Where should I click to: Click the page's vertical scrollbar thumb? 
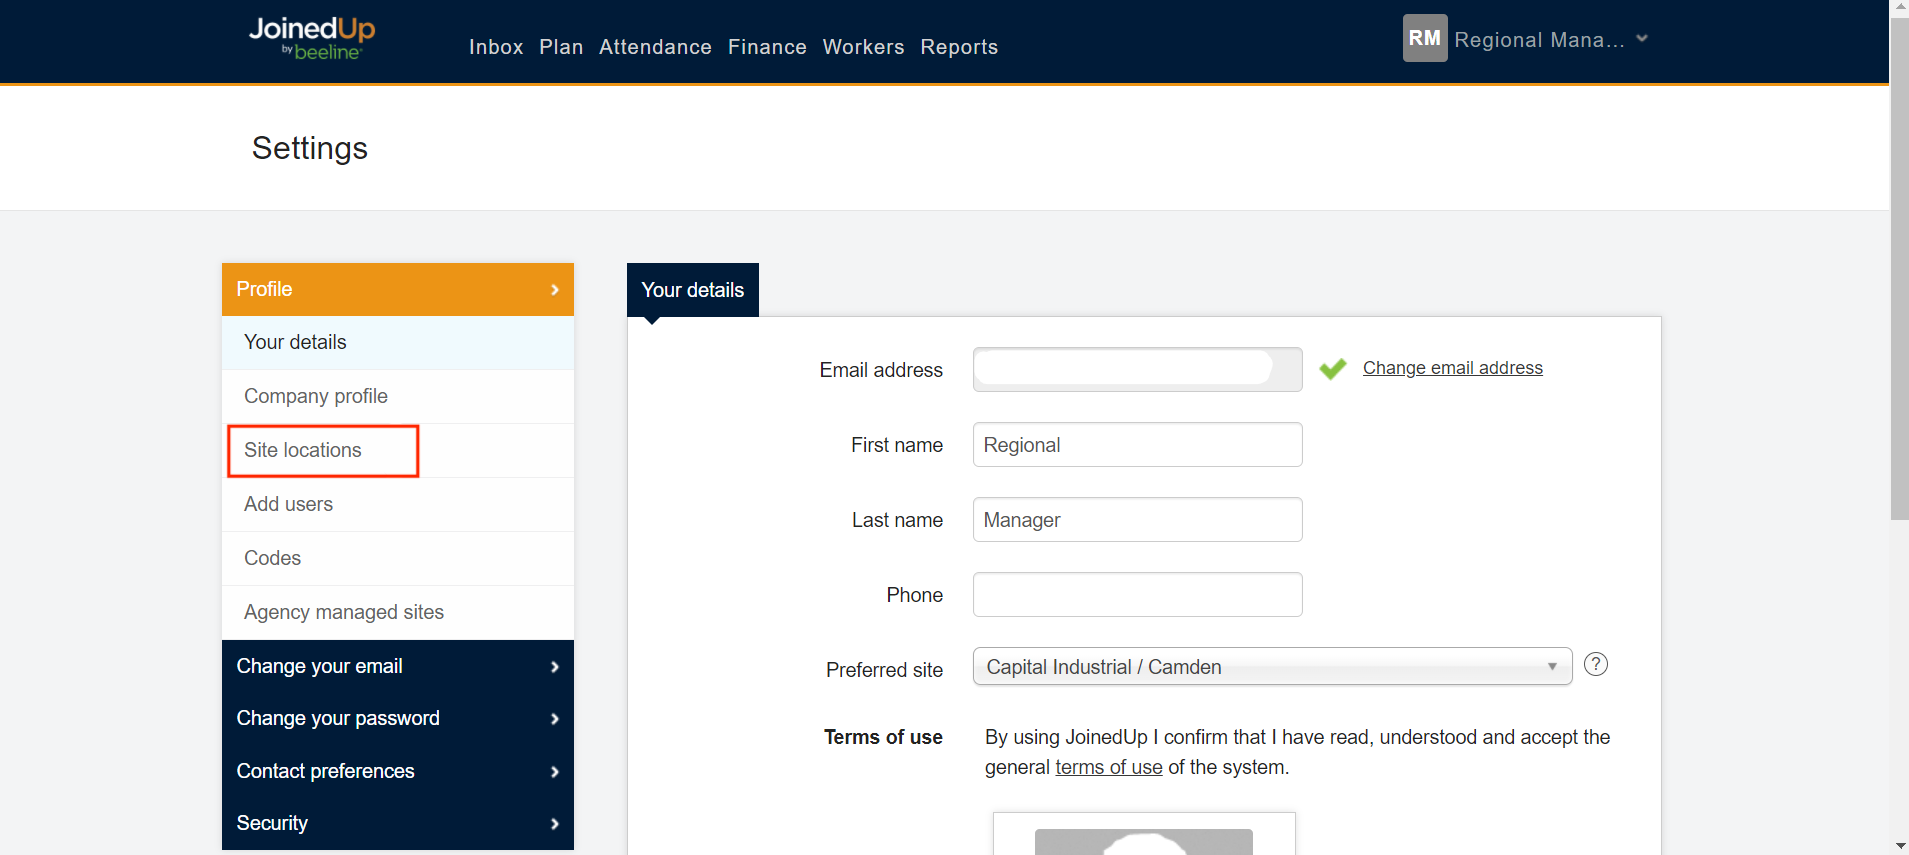1898,270
